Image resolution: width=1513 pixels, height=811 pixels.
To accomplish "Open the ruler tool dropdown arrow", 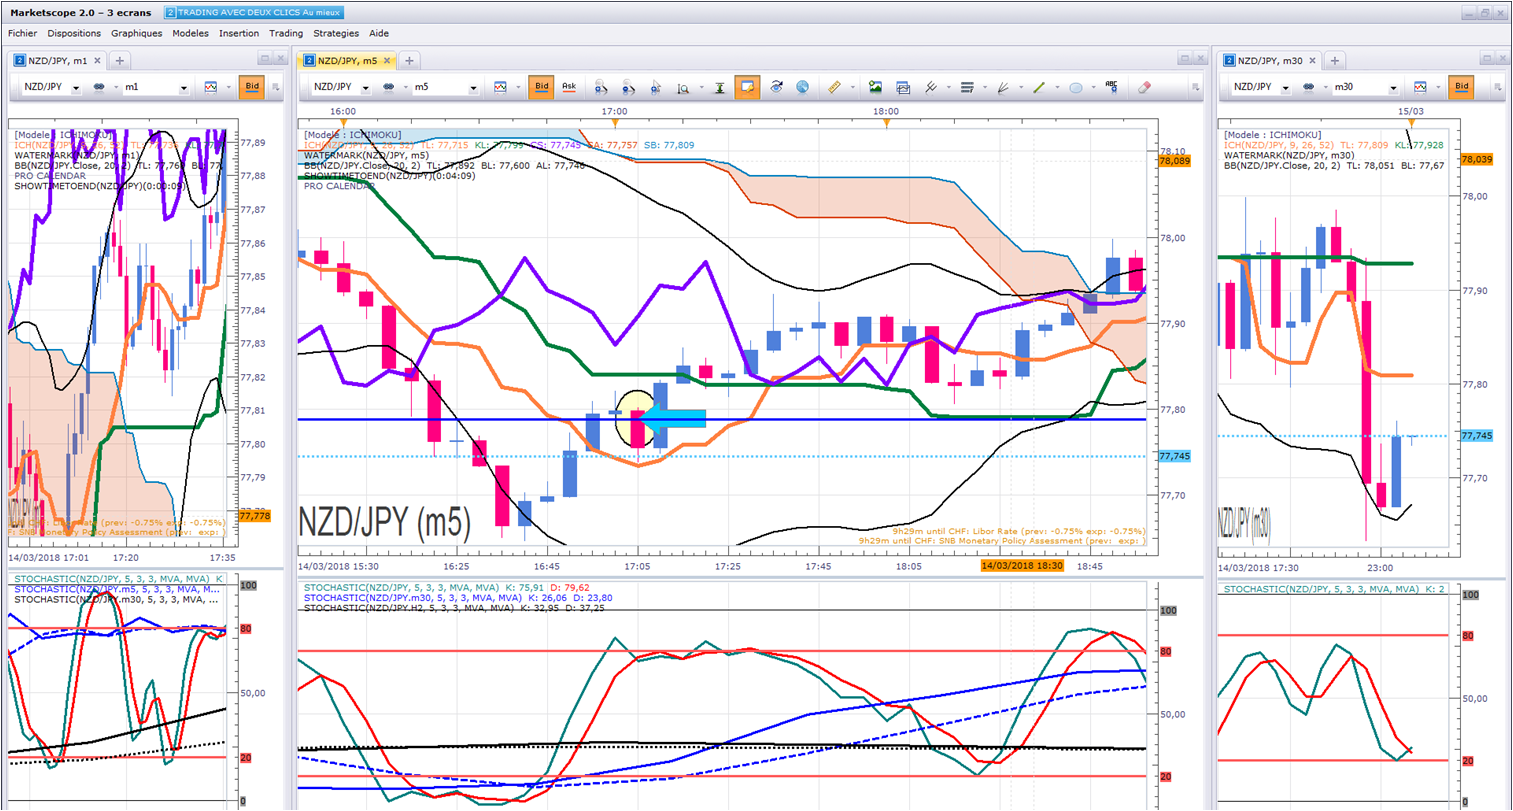I will [x=851, y=88].
